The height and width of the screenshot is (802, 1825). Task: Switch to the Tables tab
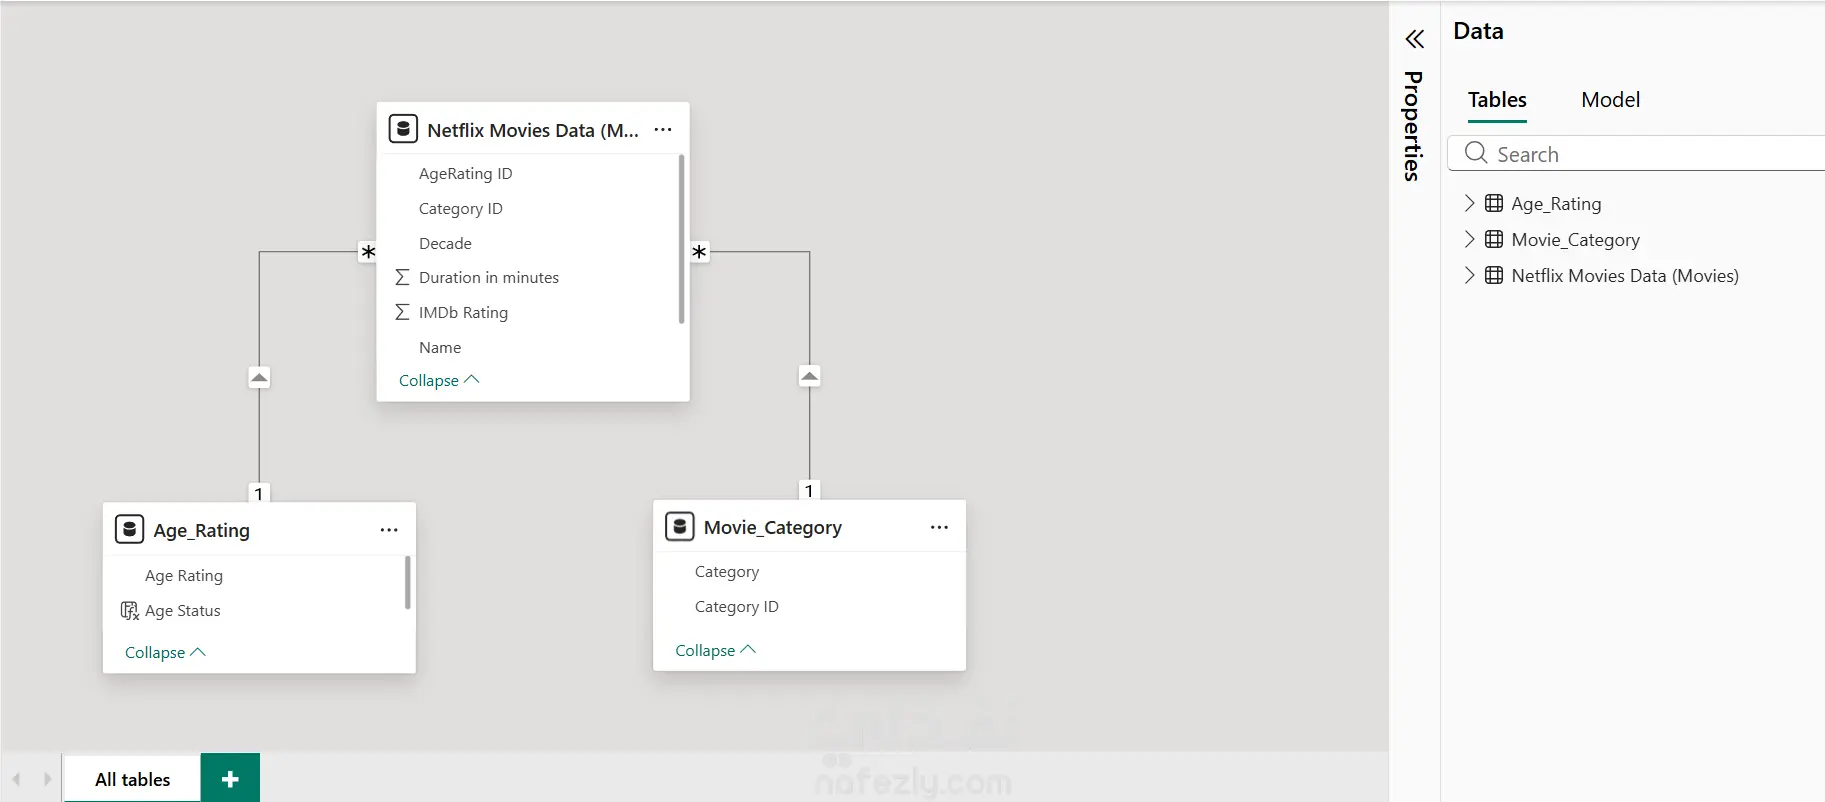pos(1497,100)
